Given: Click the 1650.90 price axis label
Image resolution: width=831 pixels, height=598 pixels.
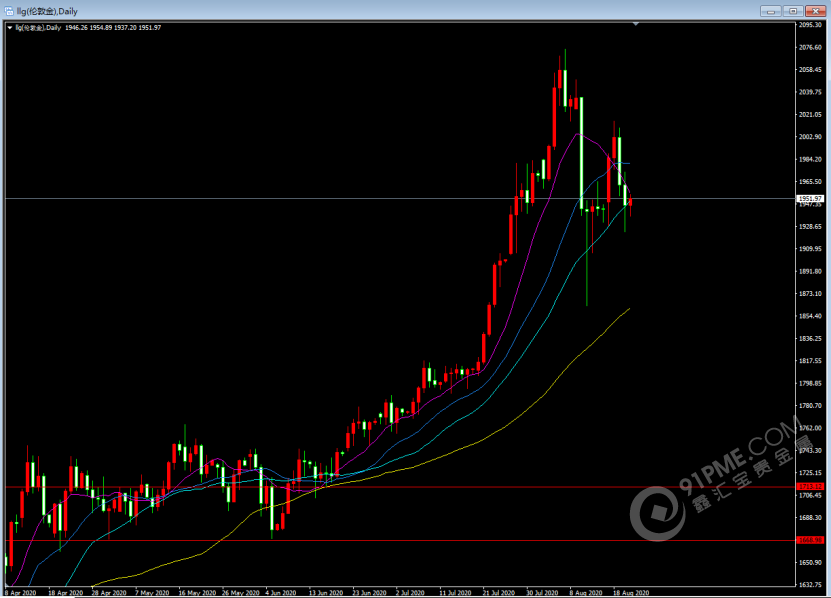Looking at the screenshot, I should coord(810,562).
